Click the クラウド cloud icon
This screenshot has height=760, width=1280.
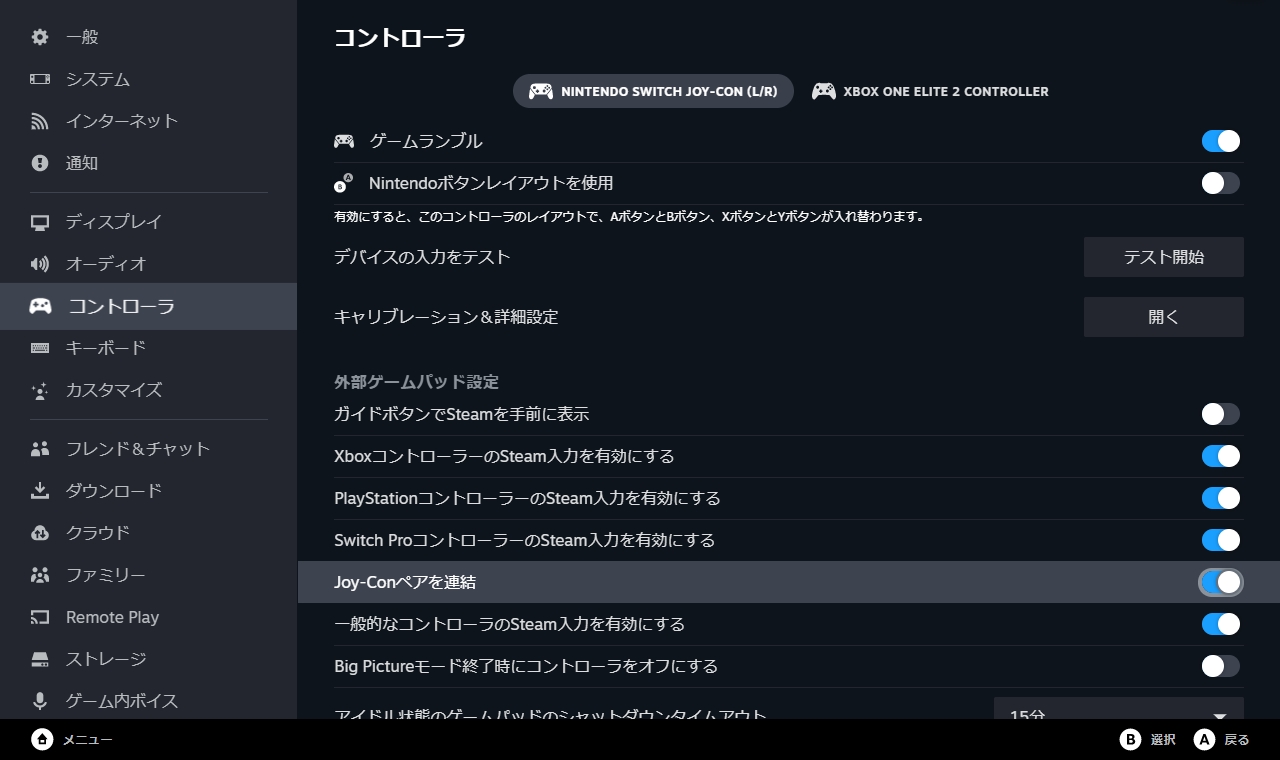point(40,533)
